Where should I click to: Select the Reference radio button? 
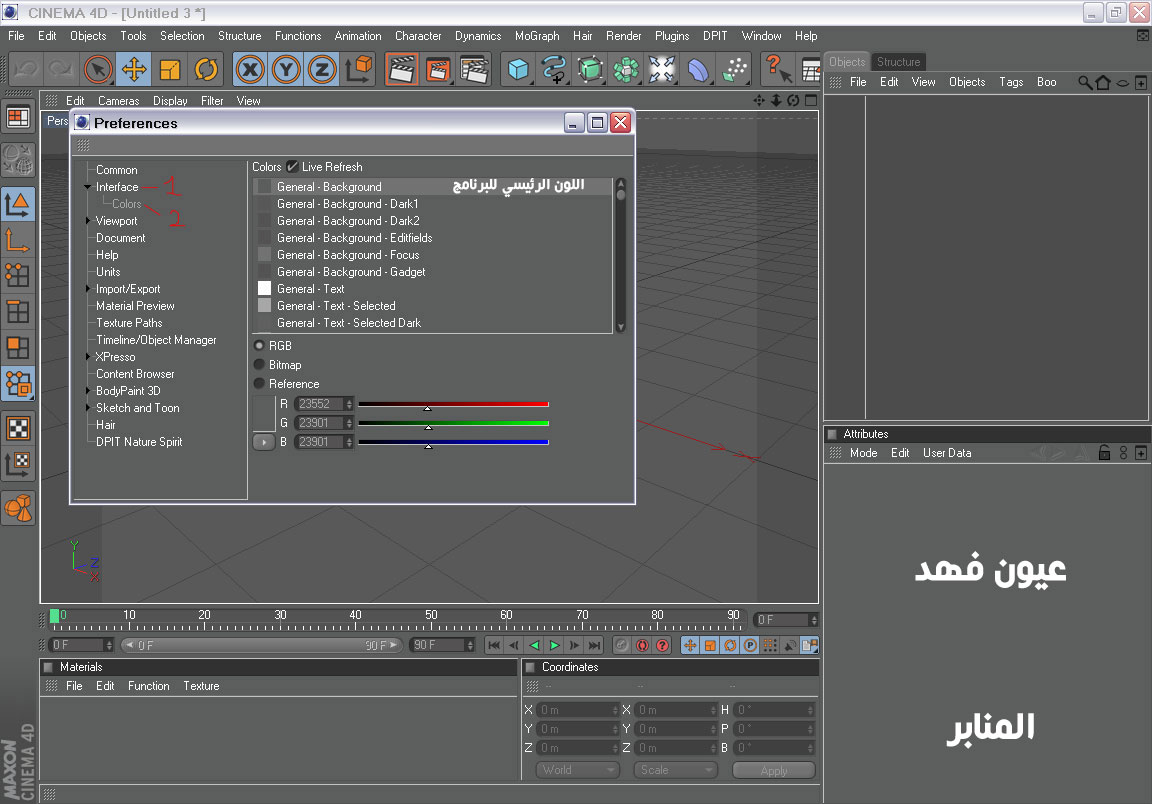tap(259, 384)
